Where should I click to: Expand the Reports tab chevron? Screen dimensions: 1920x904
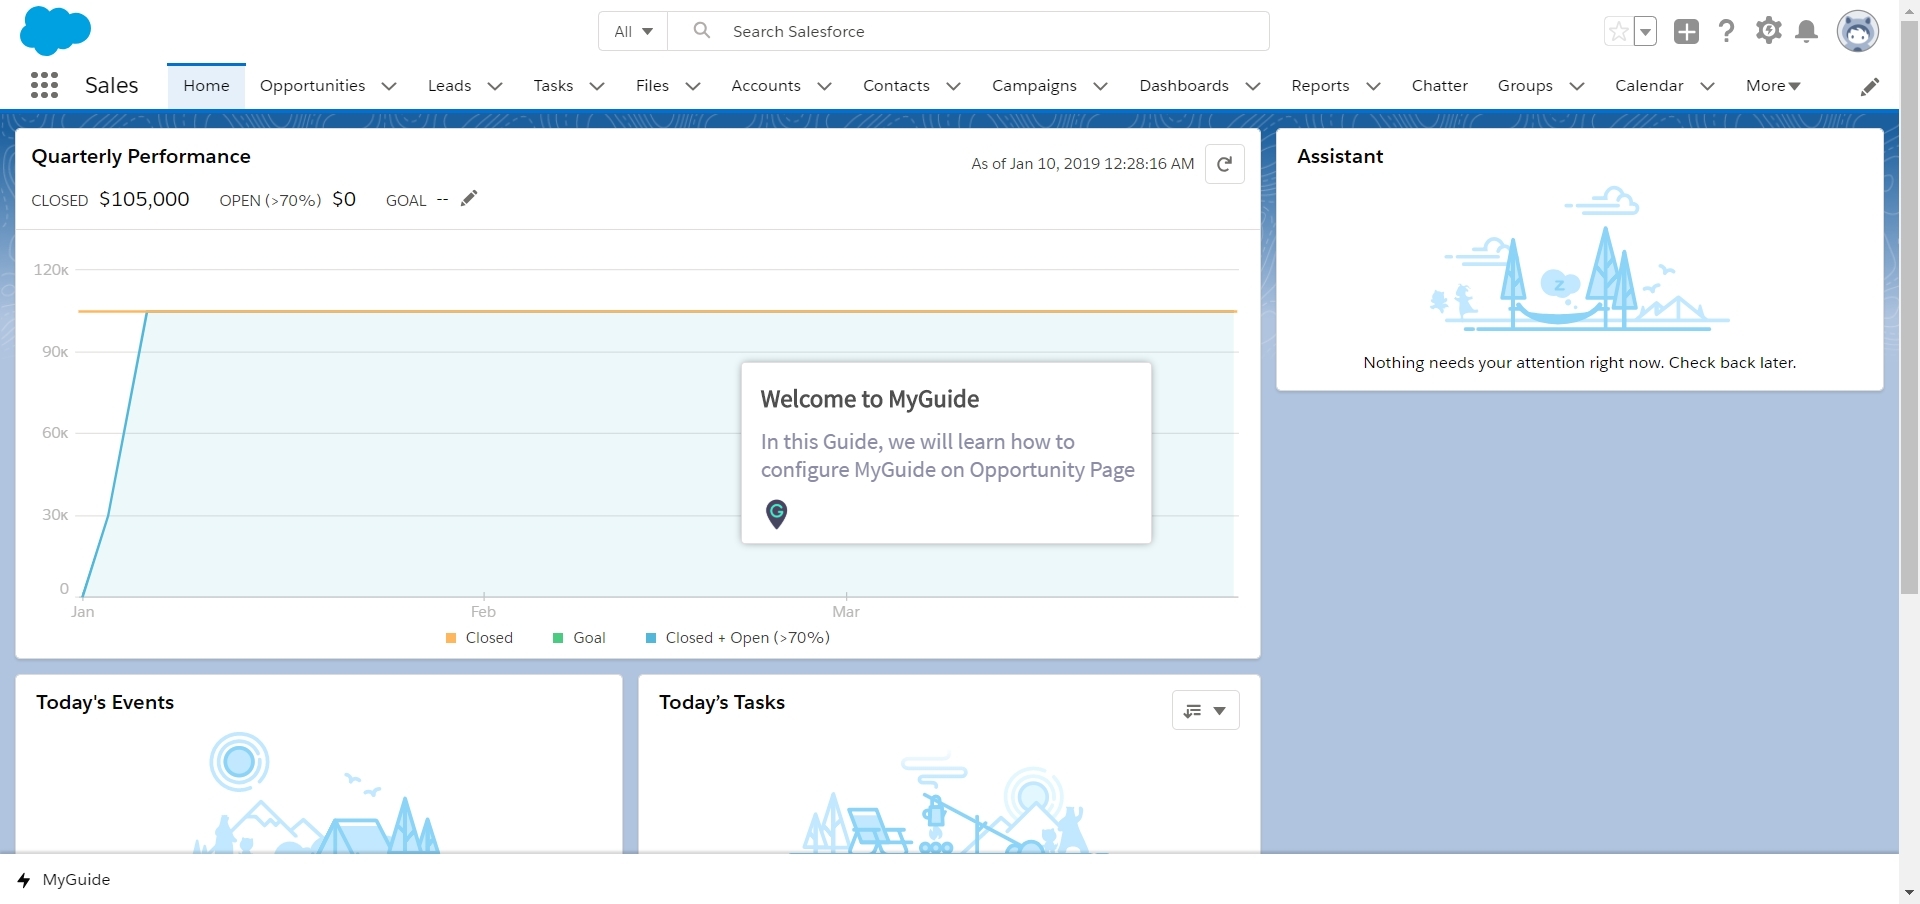click(1373, 86)
